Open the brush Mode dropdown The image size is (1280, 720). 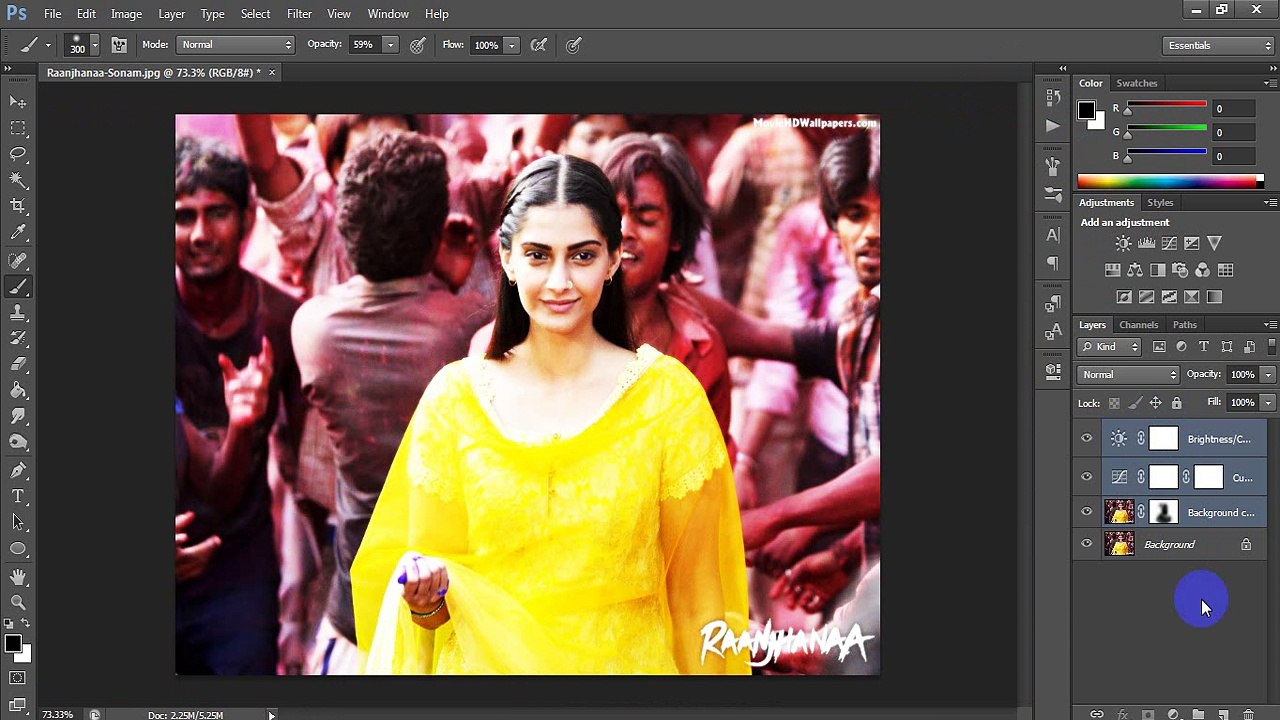tap(236, 45)
